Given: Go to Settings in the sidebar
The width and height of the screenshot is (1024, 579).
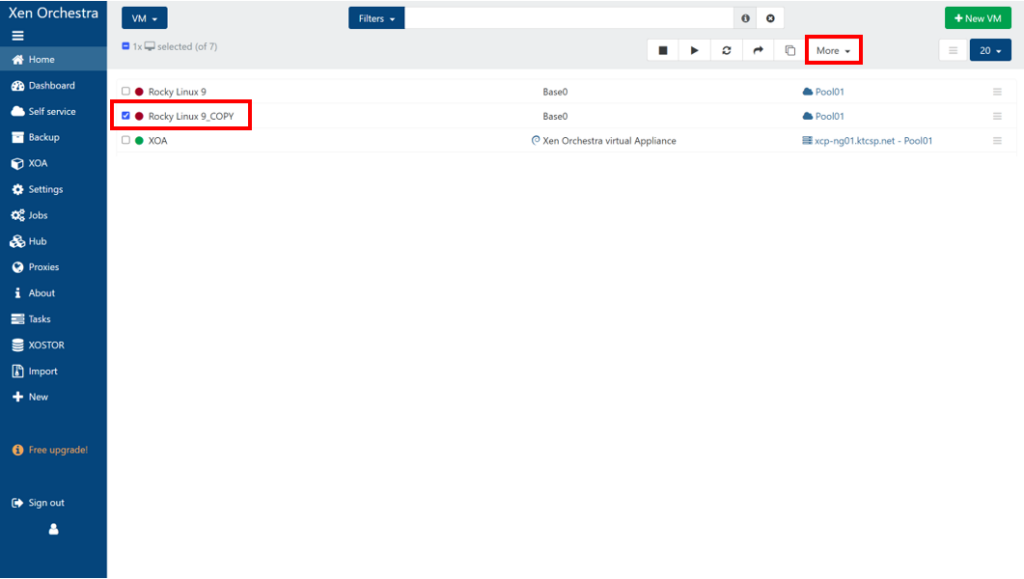Looking at the screenshot, I should 45,190.
